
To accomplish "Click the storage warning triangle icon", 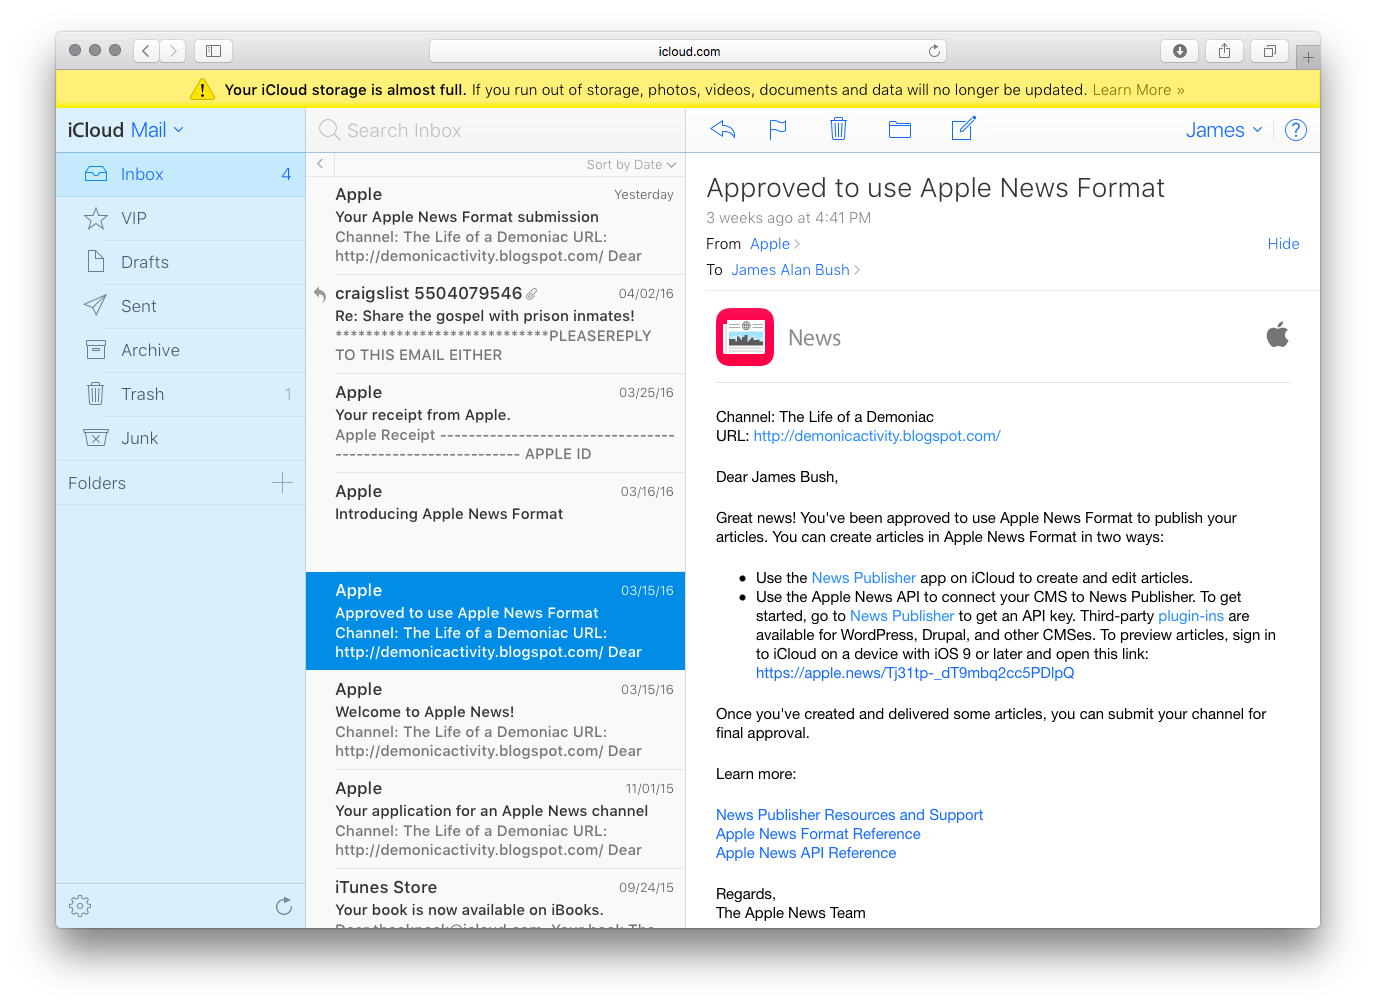I will pyautogui.click(x=202, y=89).
